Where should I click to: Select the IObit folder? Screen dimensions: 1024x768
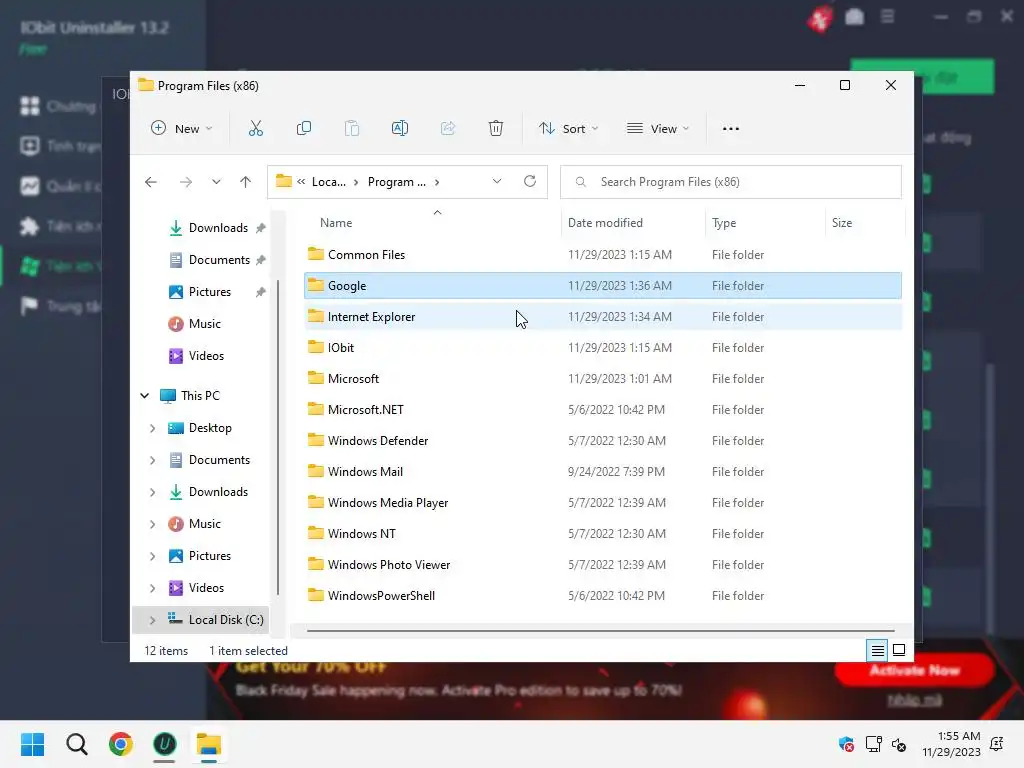[x=603, y=347]
